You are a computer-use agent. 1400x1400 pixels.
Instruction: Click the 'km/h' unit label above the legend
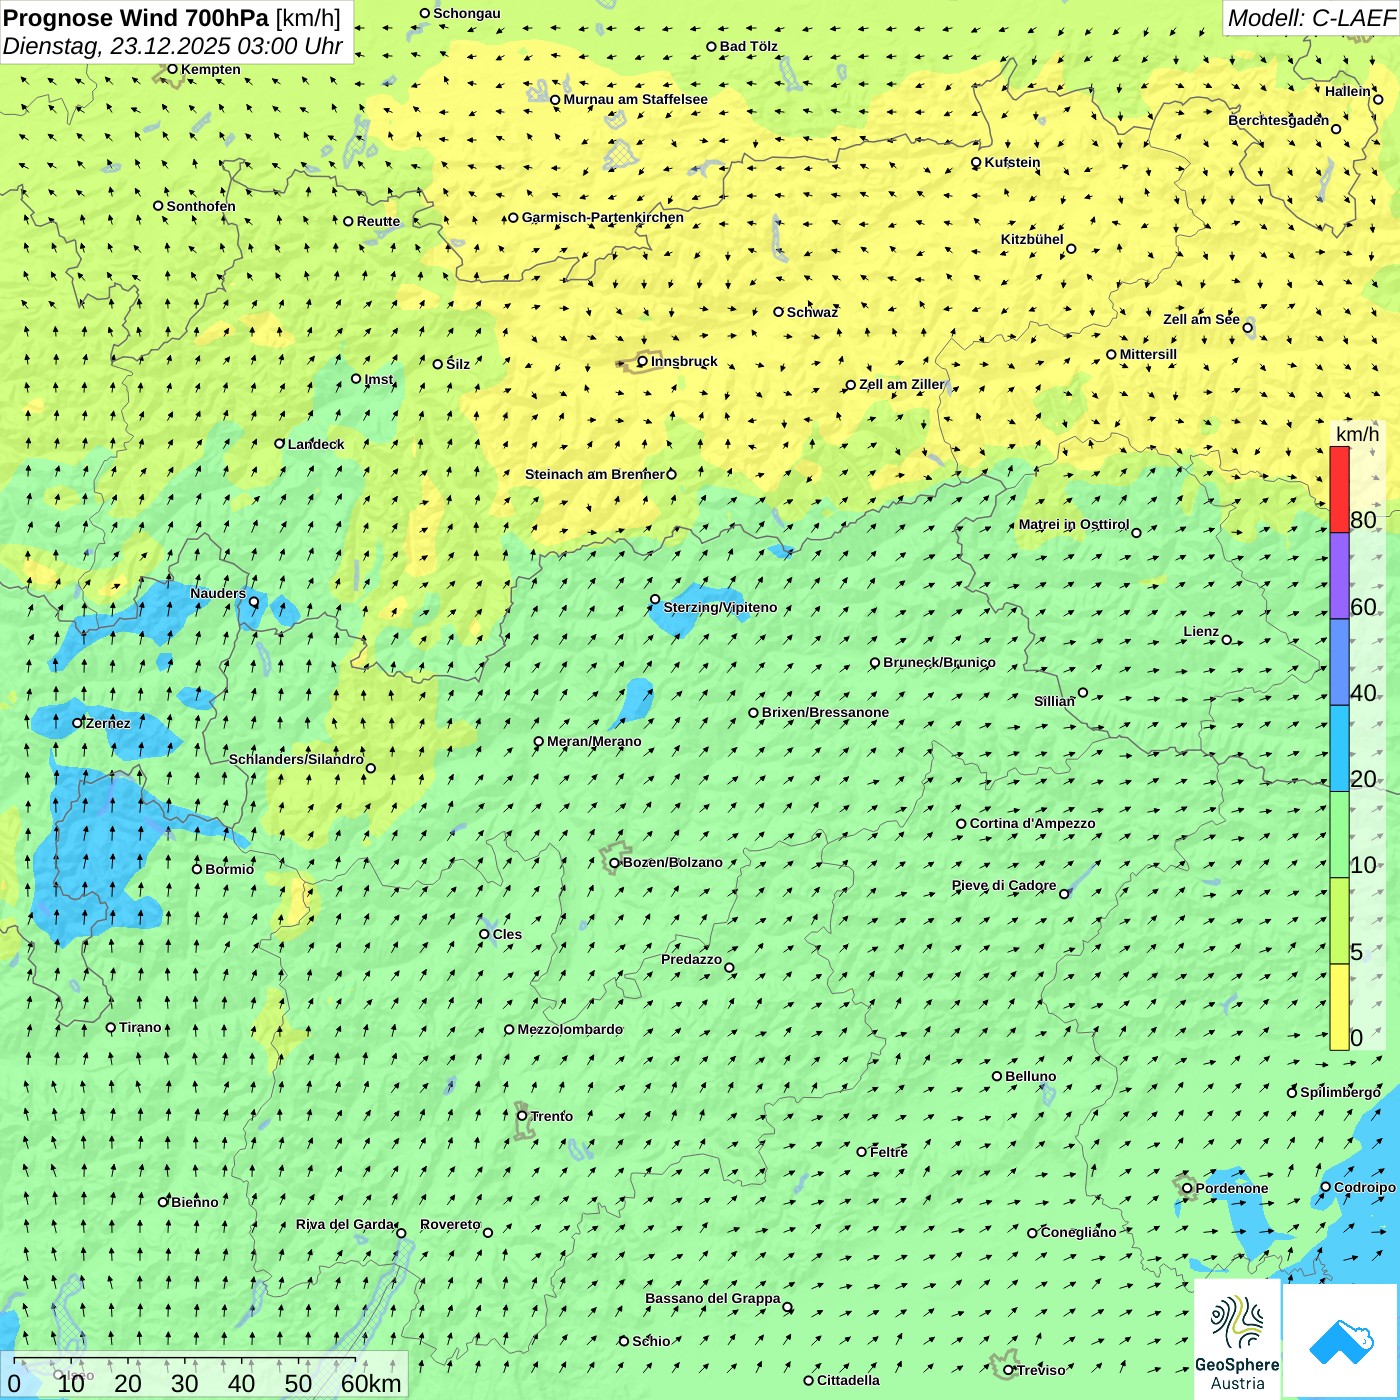tap(1357, 434)
